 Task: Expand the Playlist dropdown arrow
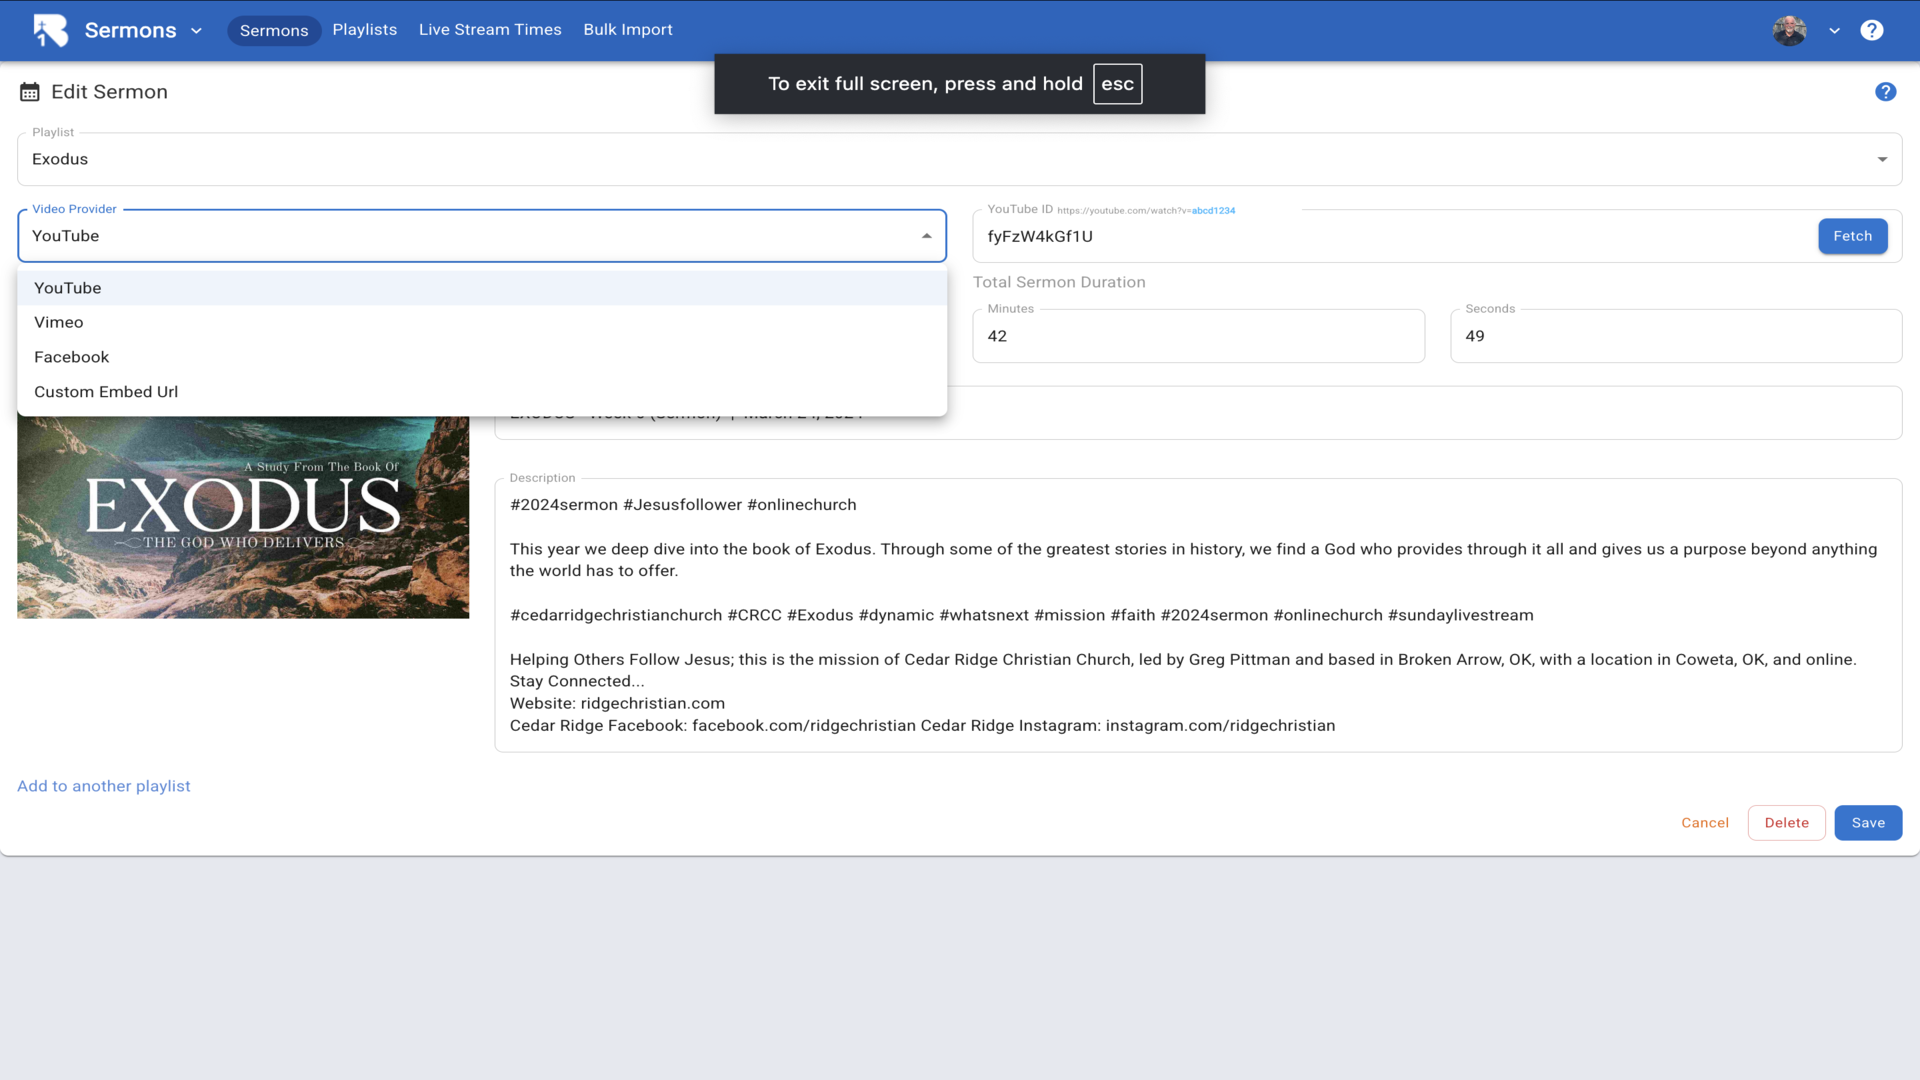pos(1882,159)
